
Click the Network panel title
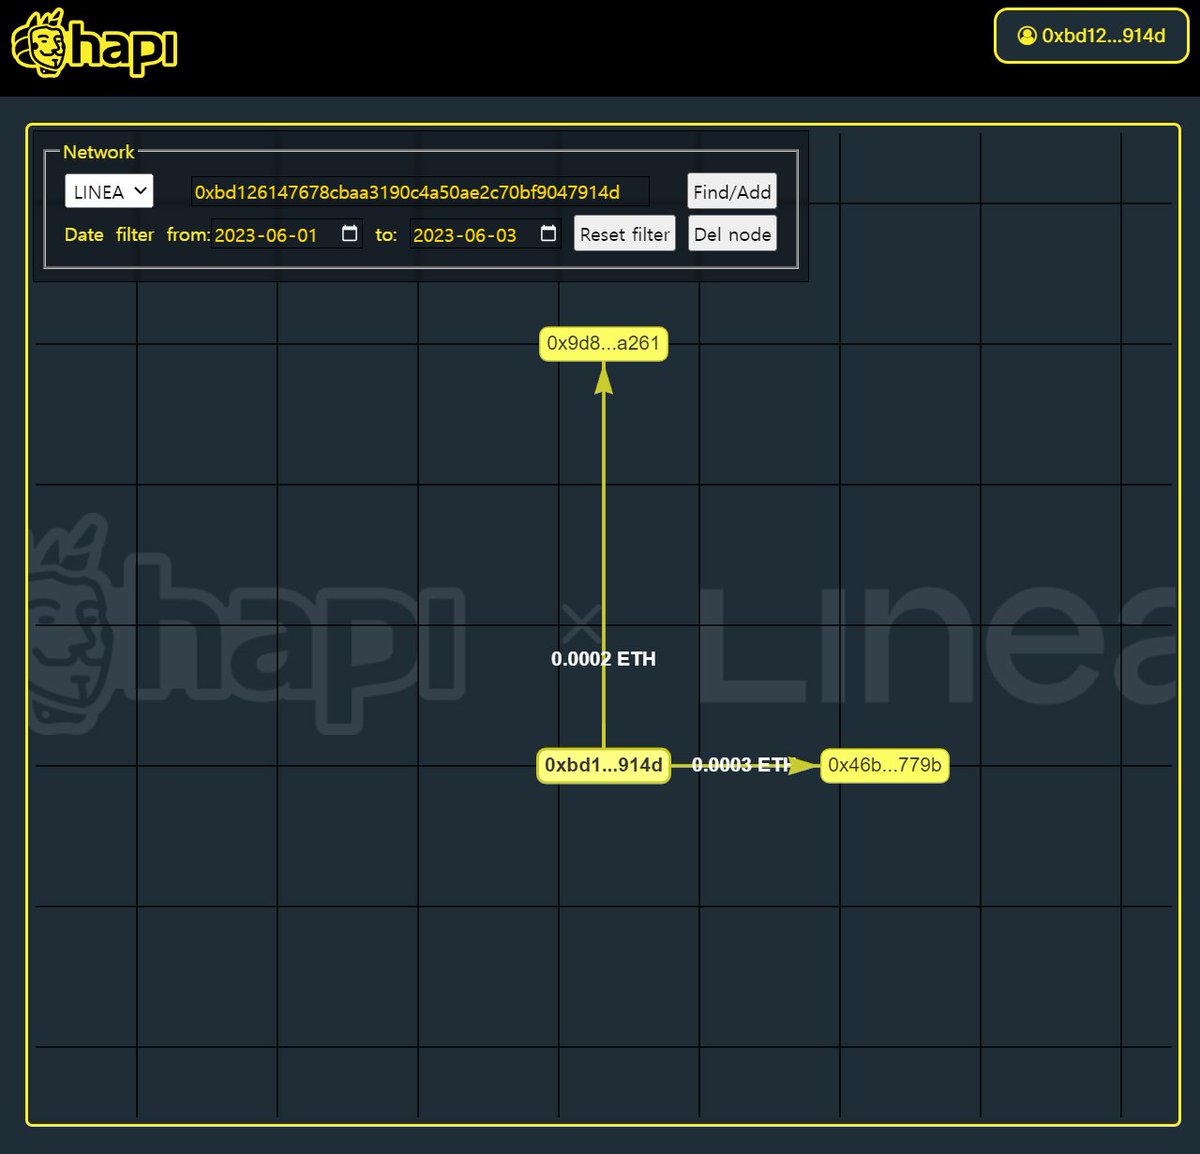pyautogui.click(x=99, y=152)
